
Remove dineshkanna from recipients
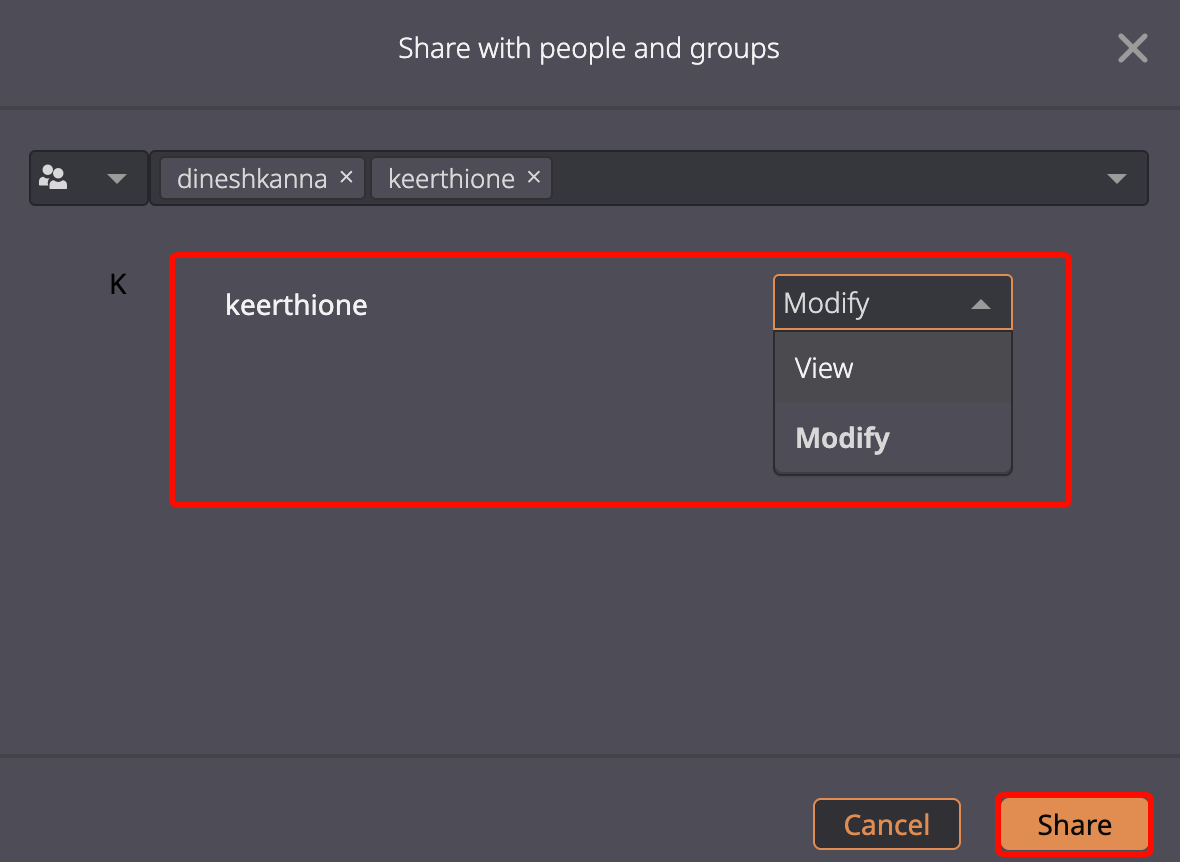click(346, 177)
